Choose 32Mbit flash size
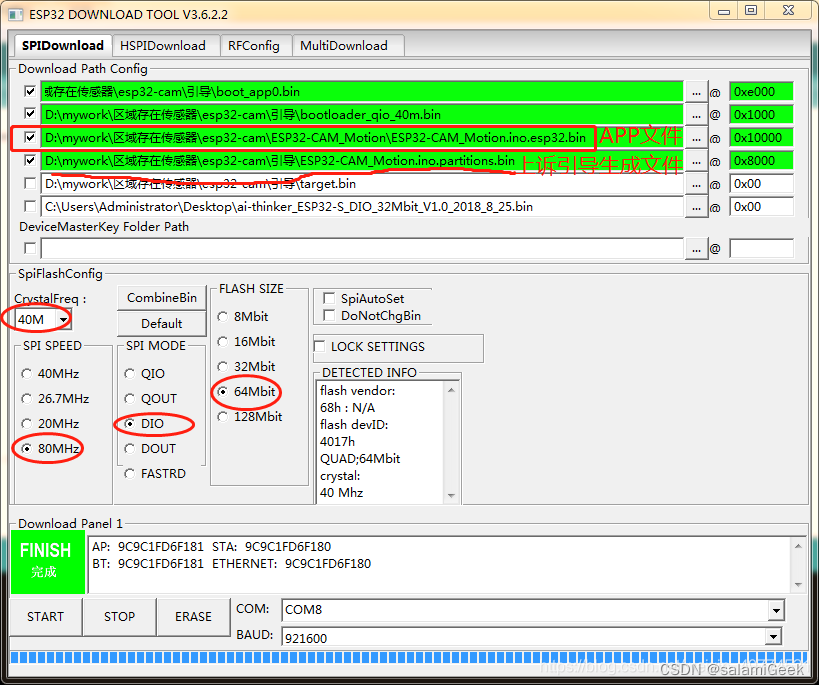Viewport: 819px width, 685px height. [x=223, y=366]
